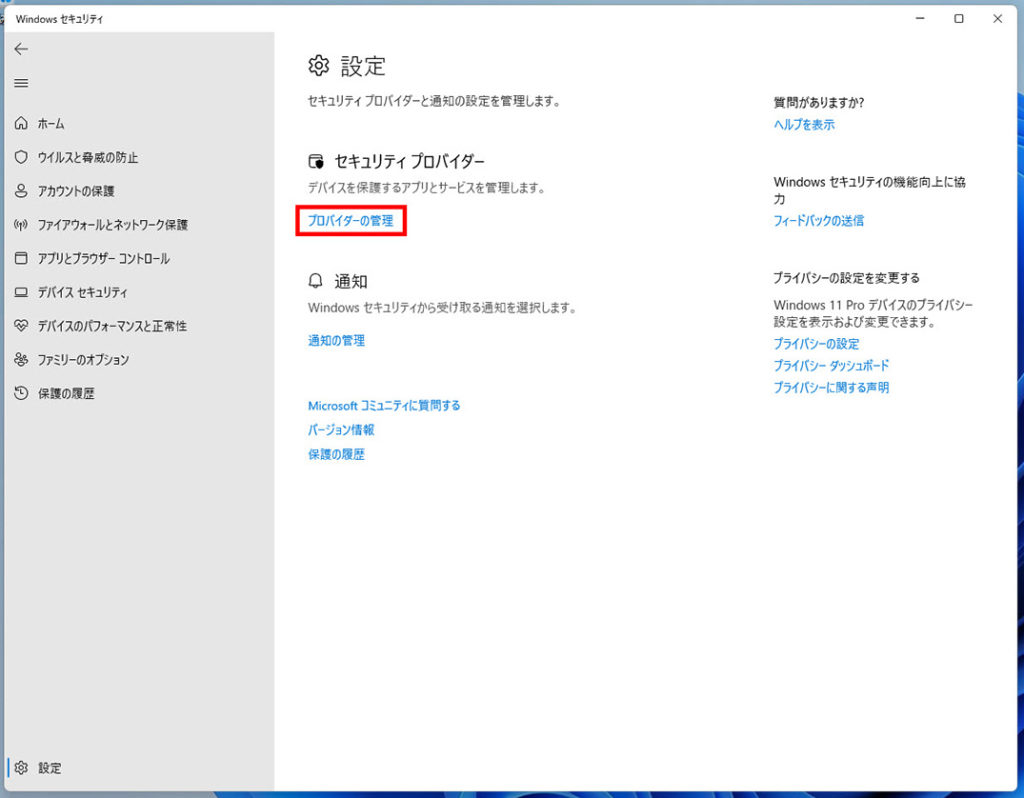The image size is (1024, 798).
Task: Maximize the Windows セキュリティ window
Action: click(958, 19)
